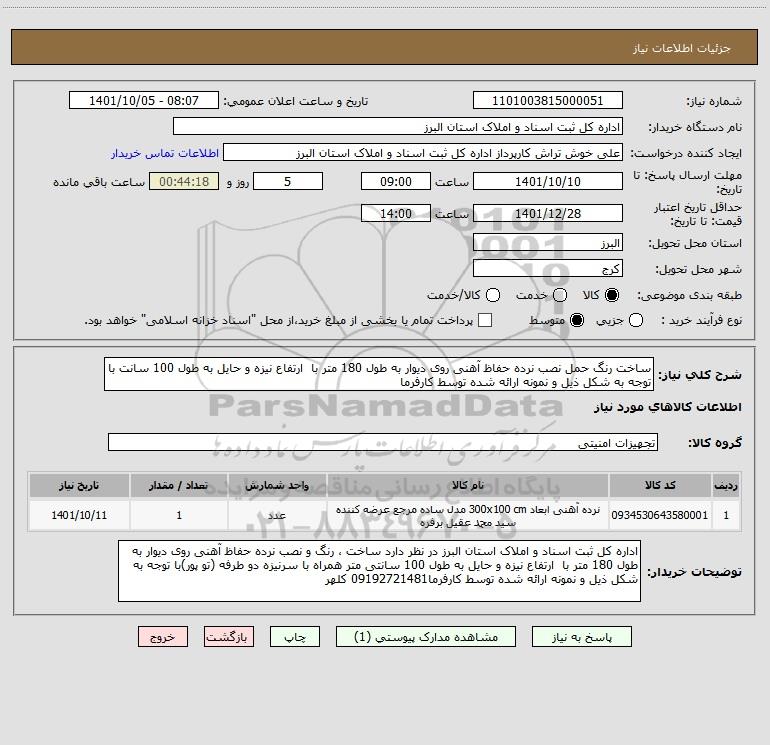This screenshot has height=745, width=770.
Task: Click the پاسخ به نیاز button
Action: [581, 637]
